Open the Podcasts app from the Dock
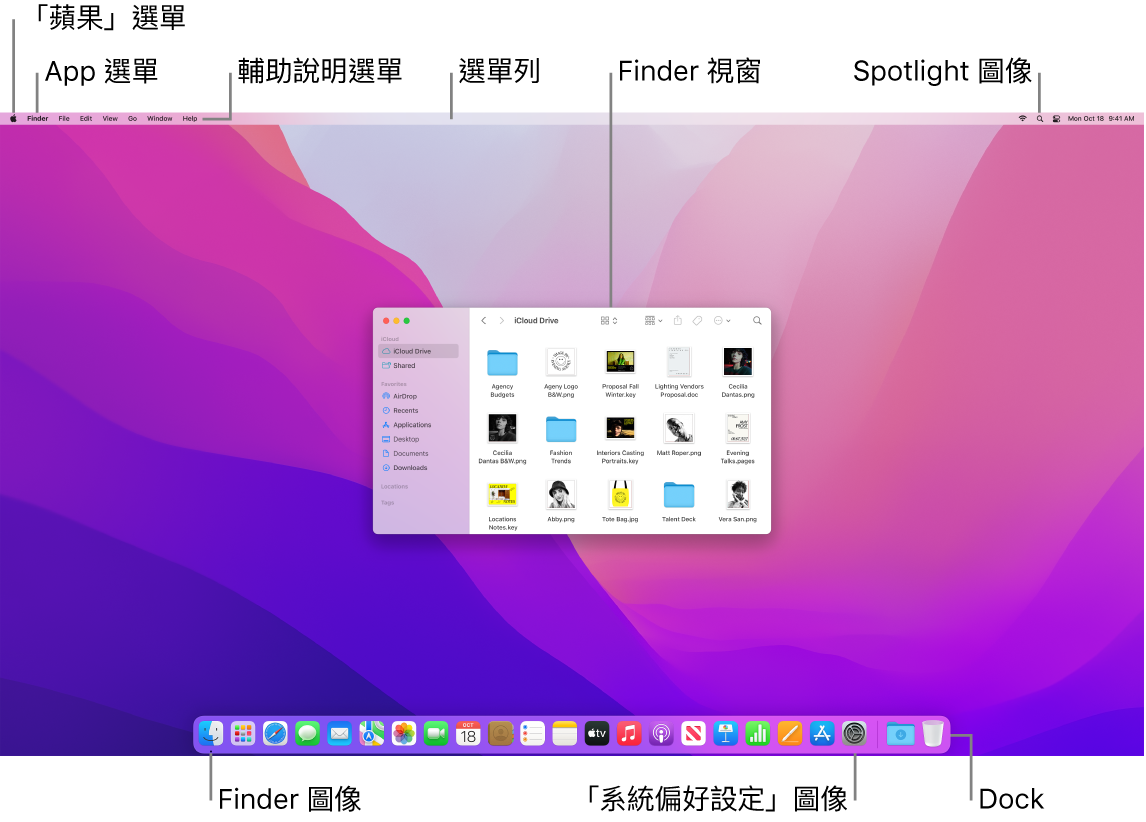This screenshot has width=1146, height=822. pyautogui.click(x=661, y=733)
